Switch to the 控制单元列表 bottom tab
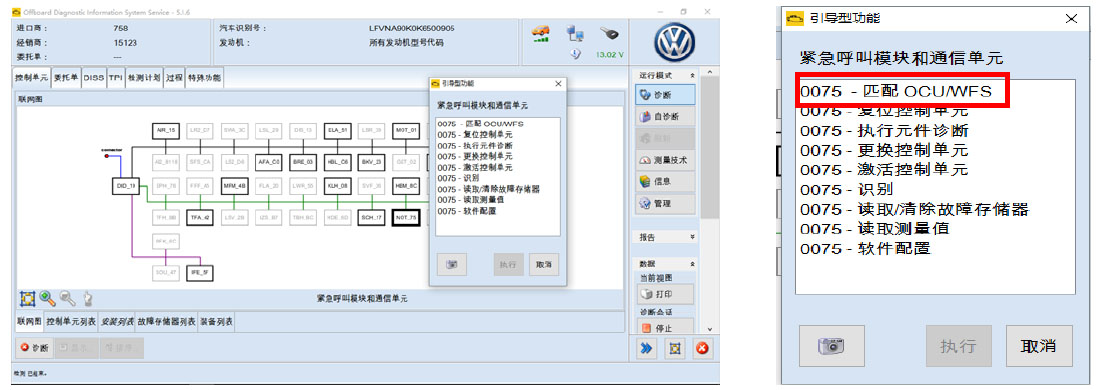1097x390 pixels. tap(71, 322)
